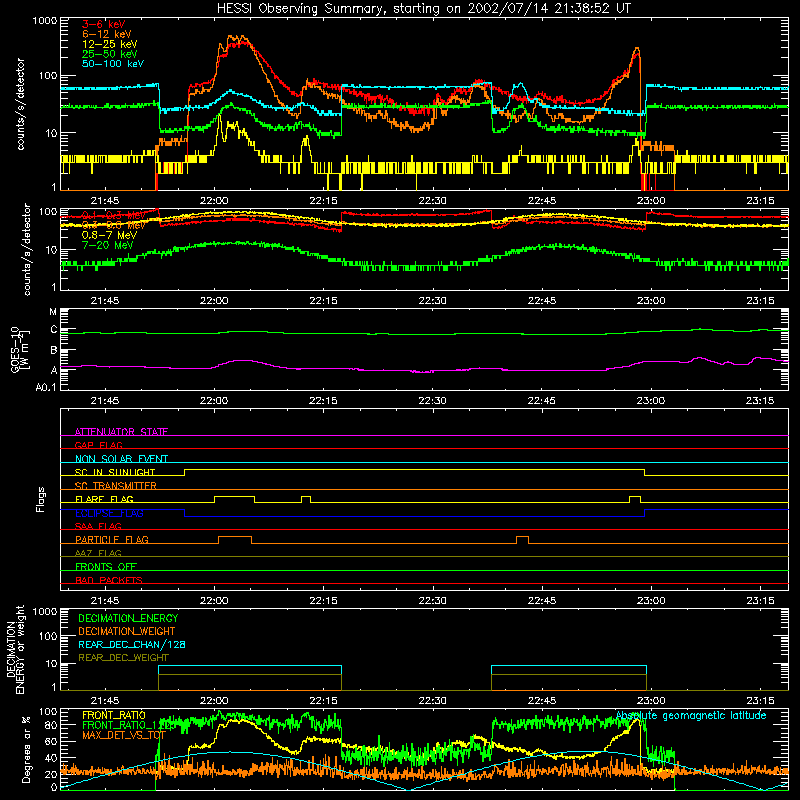The image size is (800, 800).
Task: Select the ECLIPSE_FLAG label
Action: click(x=109, y=513)
